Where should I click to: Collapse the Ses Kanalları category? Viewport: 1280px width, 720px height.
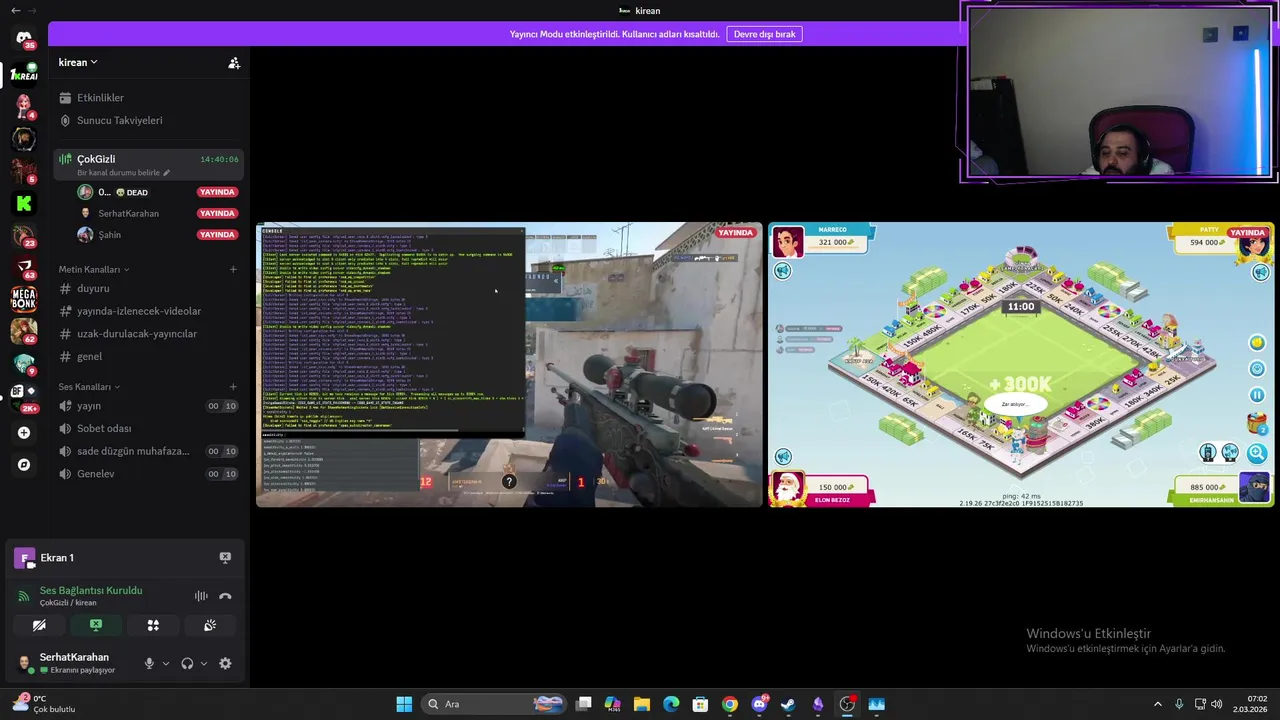[89, 387]
